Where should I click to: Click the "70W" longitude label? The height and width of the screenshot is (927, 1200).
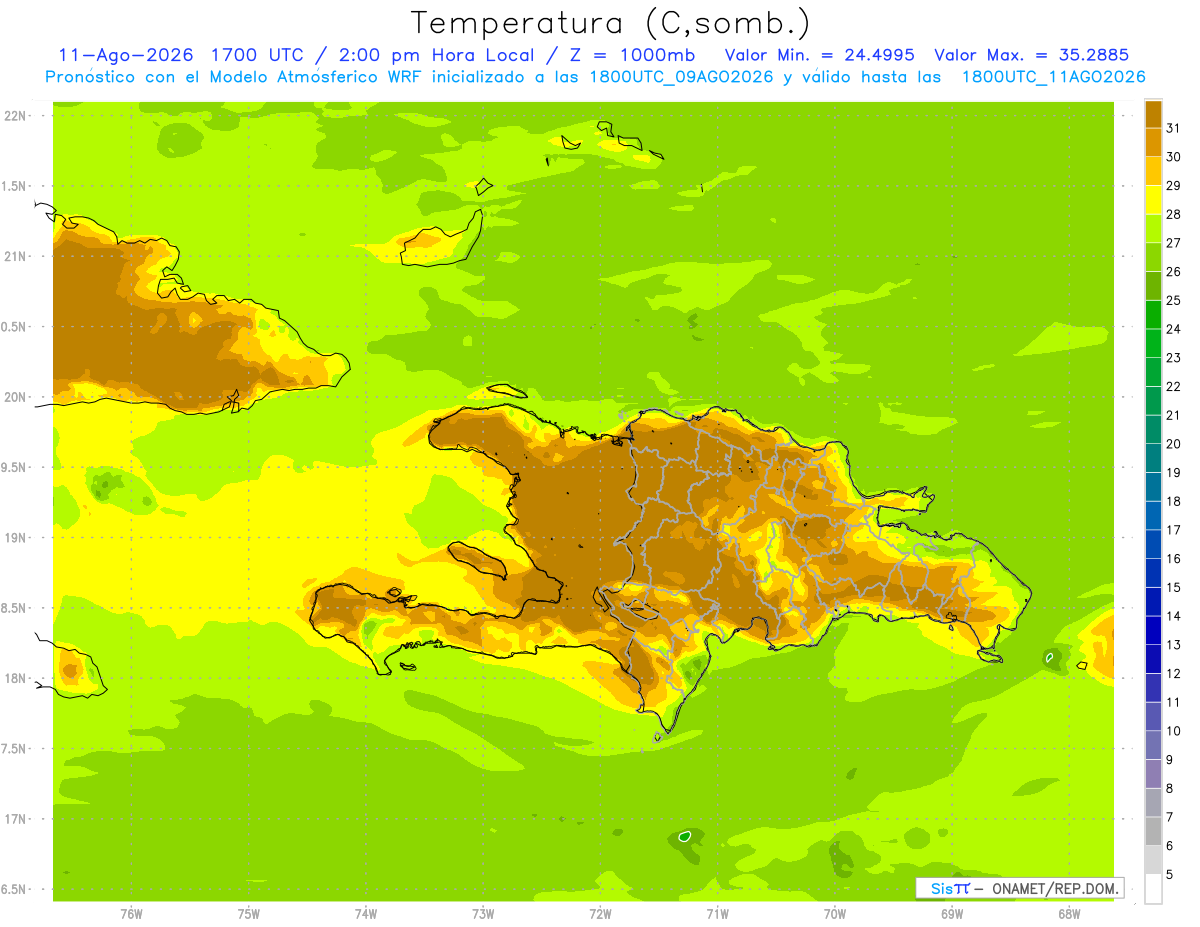(x=835, y=913)
